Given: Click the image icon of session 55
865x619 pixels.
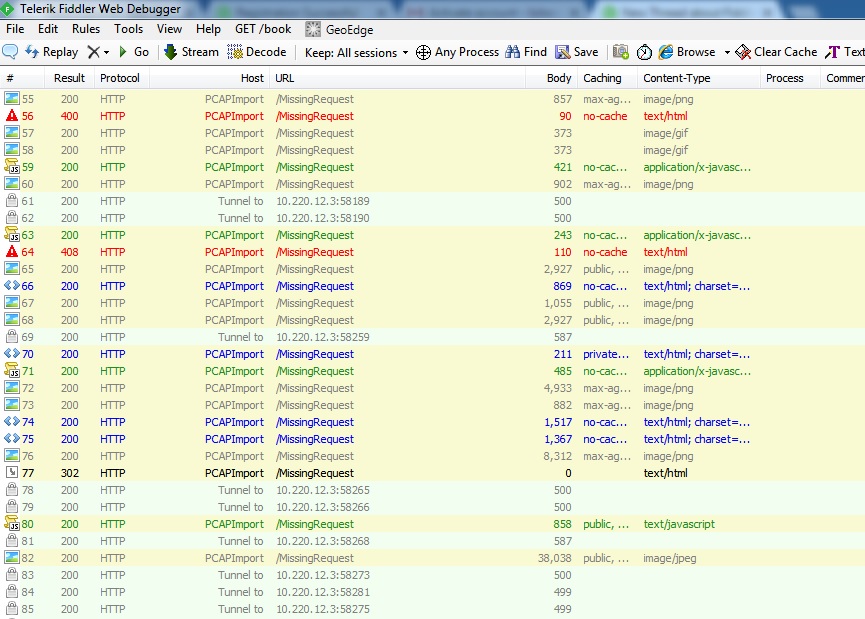Looking at the screenshot, I should pyautogui.click(x=12, y=99).
